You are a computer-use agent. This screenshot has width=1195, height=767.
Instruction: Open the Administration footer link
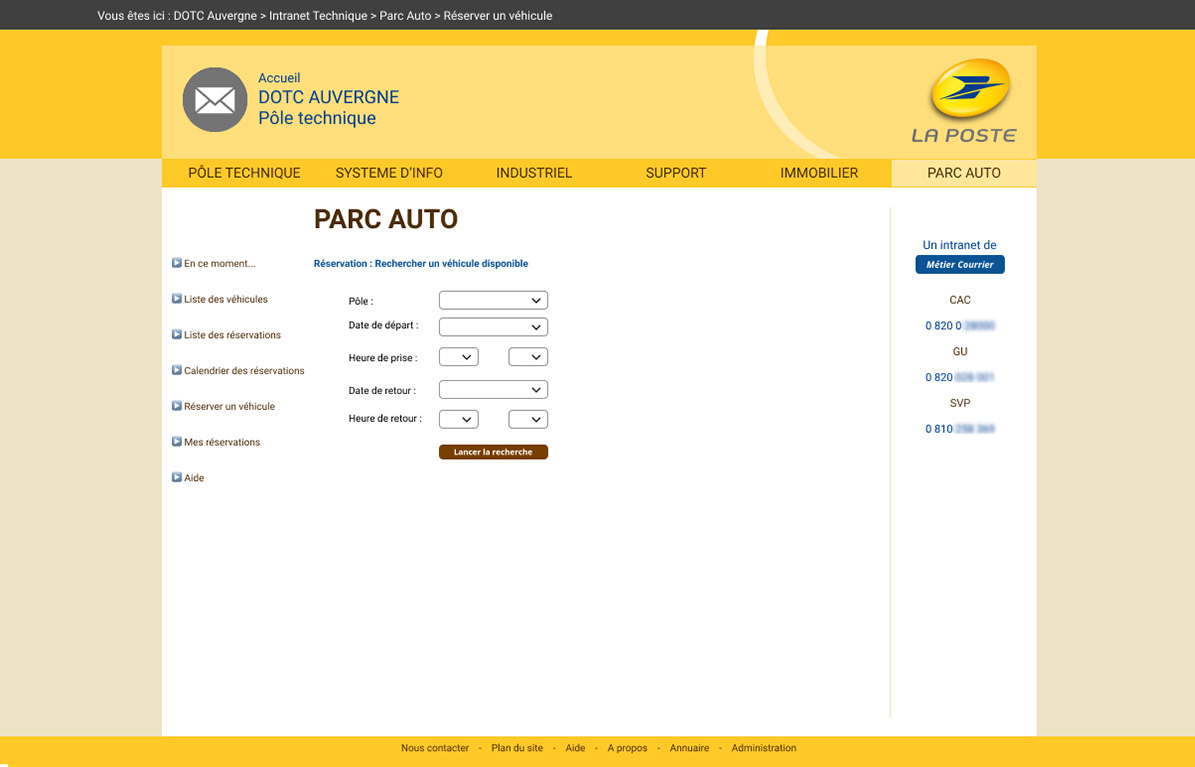[x=764, y=748]
